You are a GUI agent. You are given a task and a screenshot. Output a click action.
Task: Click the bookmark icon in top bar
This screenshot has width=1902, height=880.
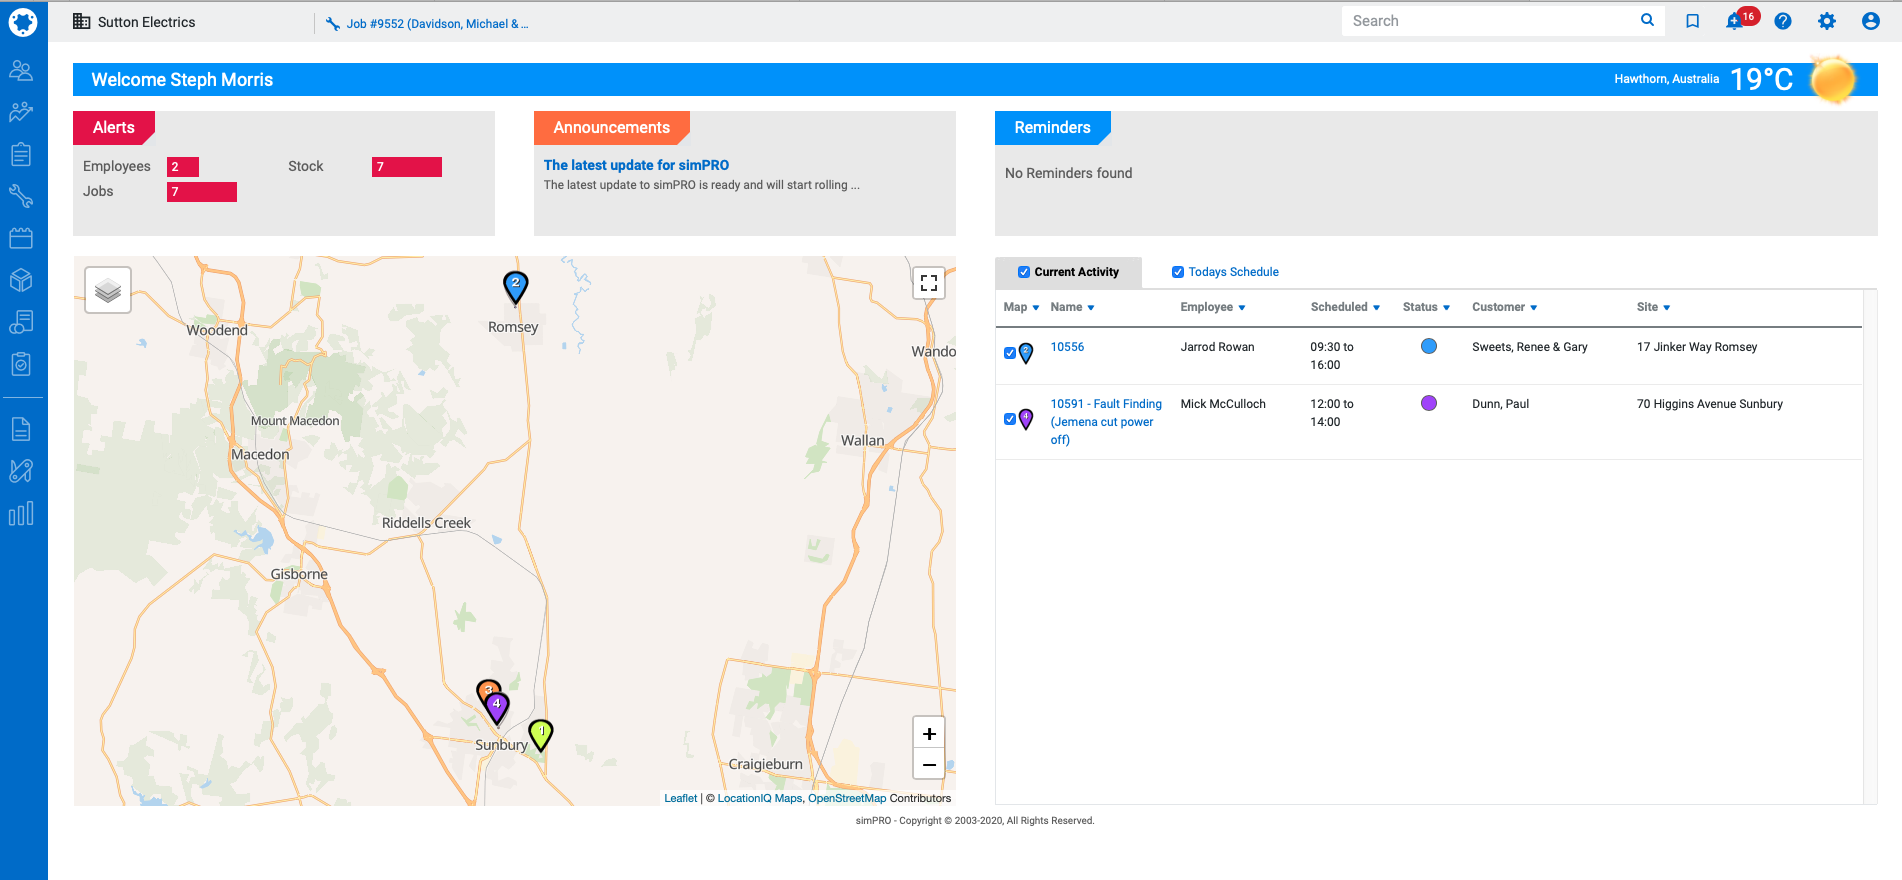pos(1692,21)
